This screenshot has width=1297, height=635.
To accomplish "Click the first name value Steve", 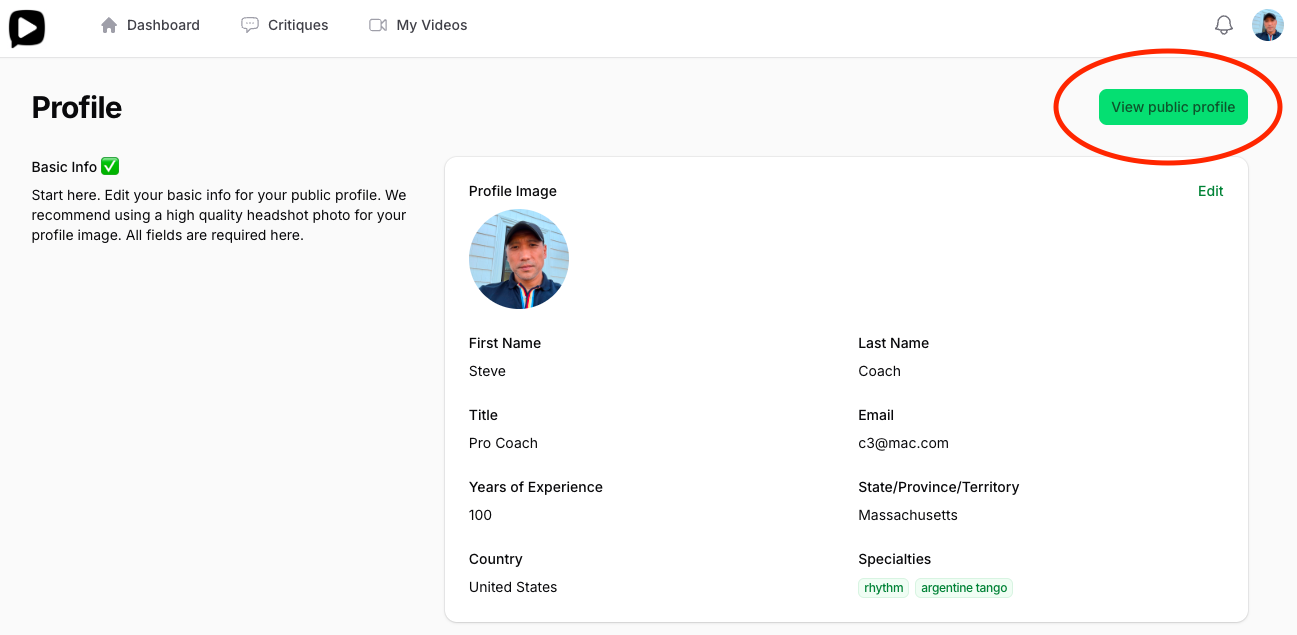I will pyautogui.click(x=487, y=371).
